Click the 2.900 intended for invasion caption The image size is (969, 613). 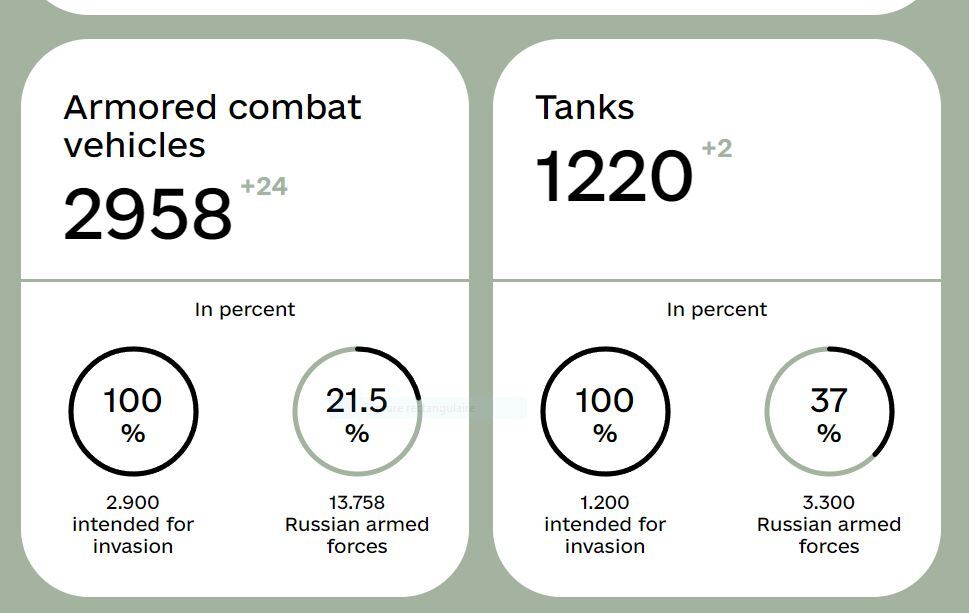point(133,524)
